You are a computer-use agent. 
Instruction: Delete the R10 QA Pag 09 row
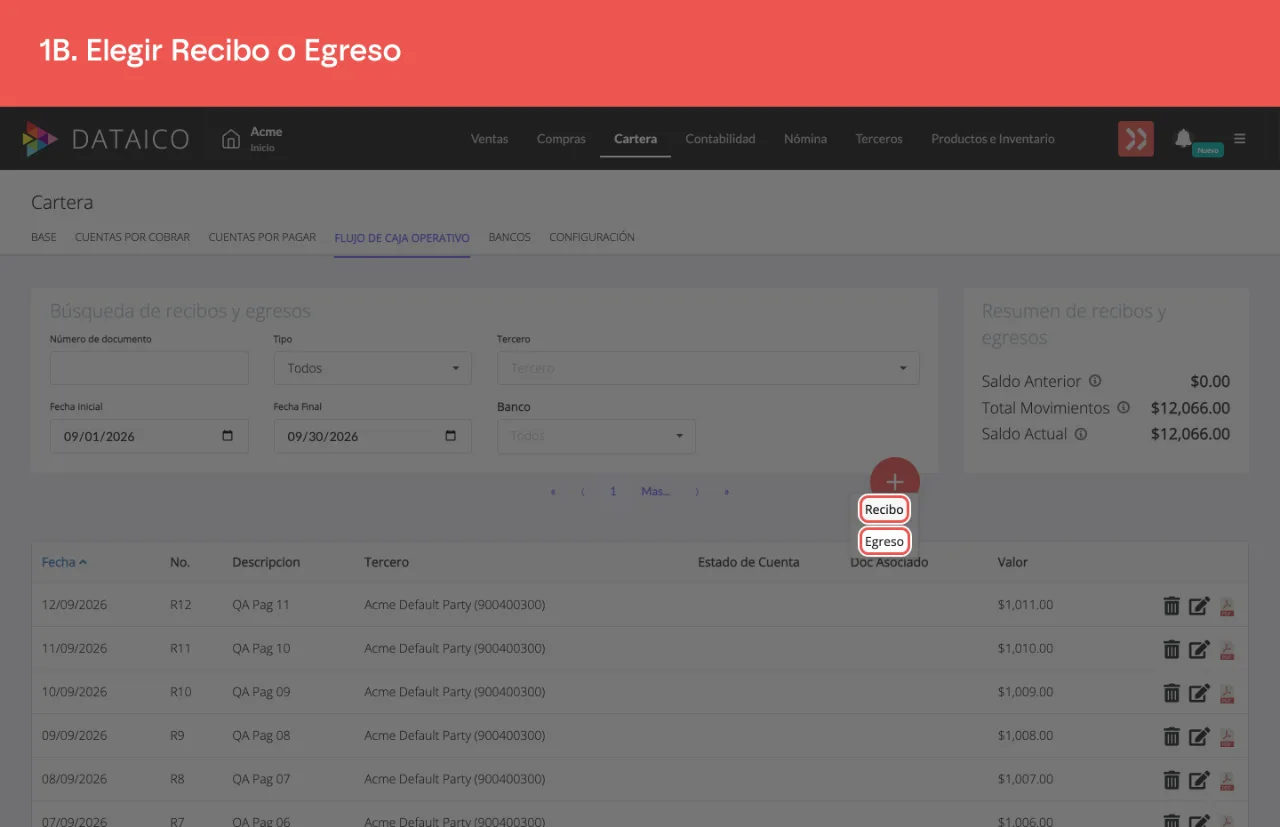1172,692
